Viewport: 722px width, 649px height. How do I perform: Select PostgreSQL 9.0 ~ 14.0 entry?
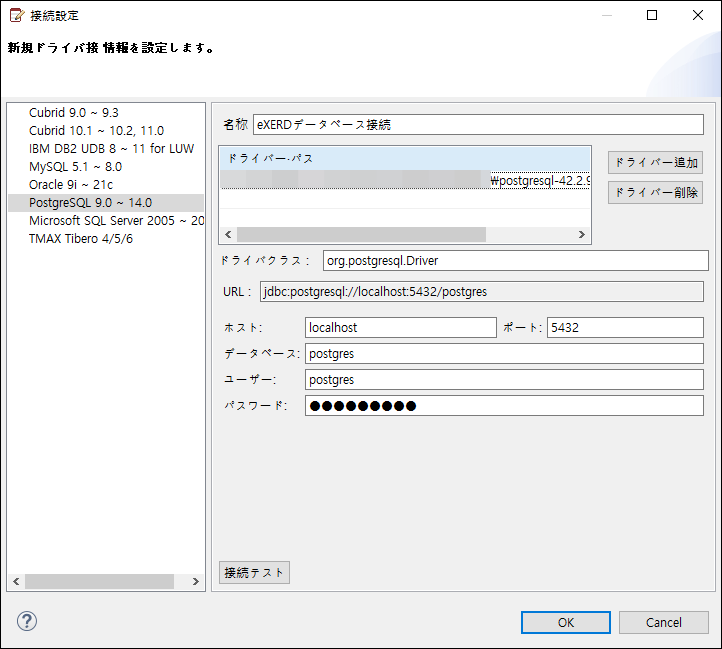click(106, 203)
